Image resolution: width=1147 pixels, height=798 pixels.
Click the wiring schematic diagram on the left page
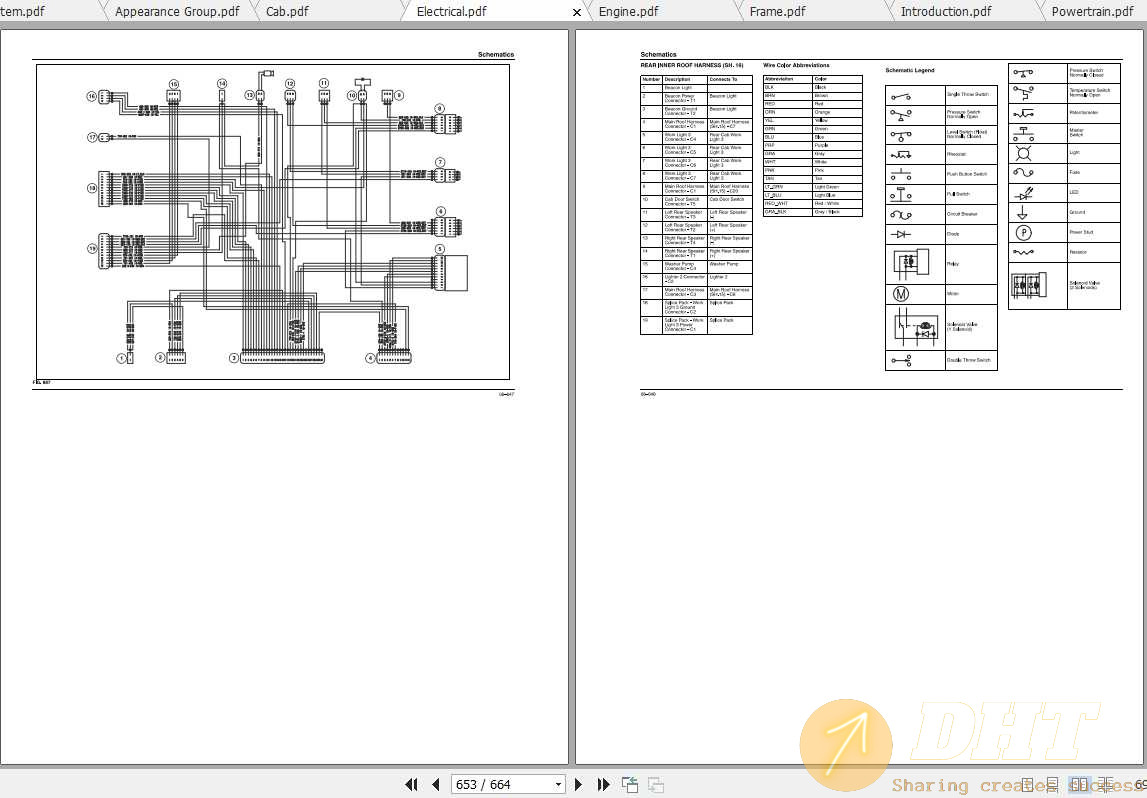pyautogui.click(x=273, y=222)
